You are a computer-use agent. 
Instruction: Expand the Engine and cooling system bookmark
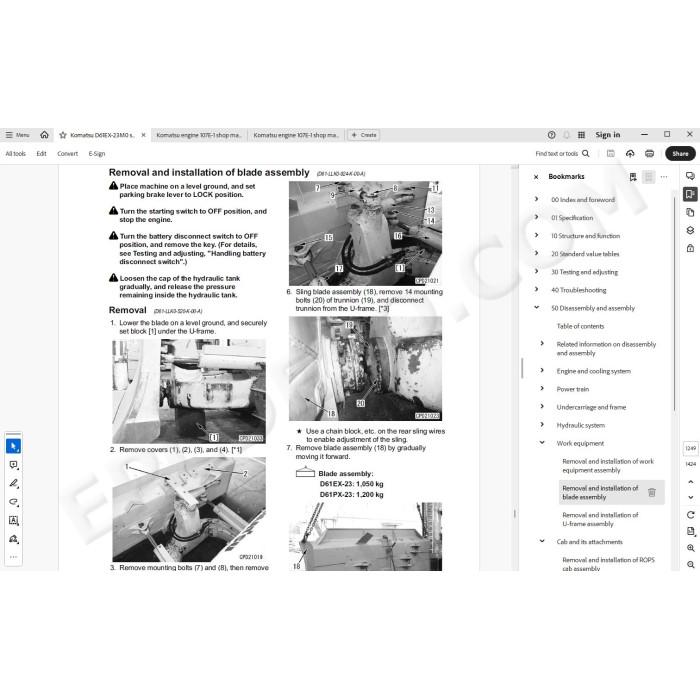point(542,371)
